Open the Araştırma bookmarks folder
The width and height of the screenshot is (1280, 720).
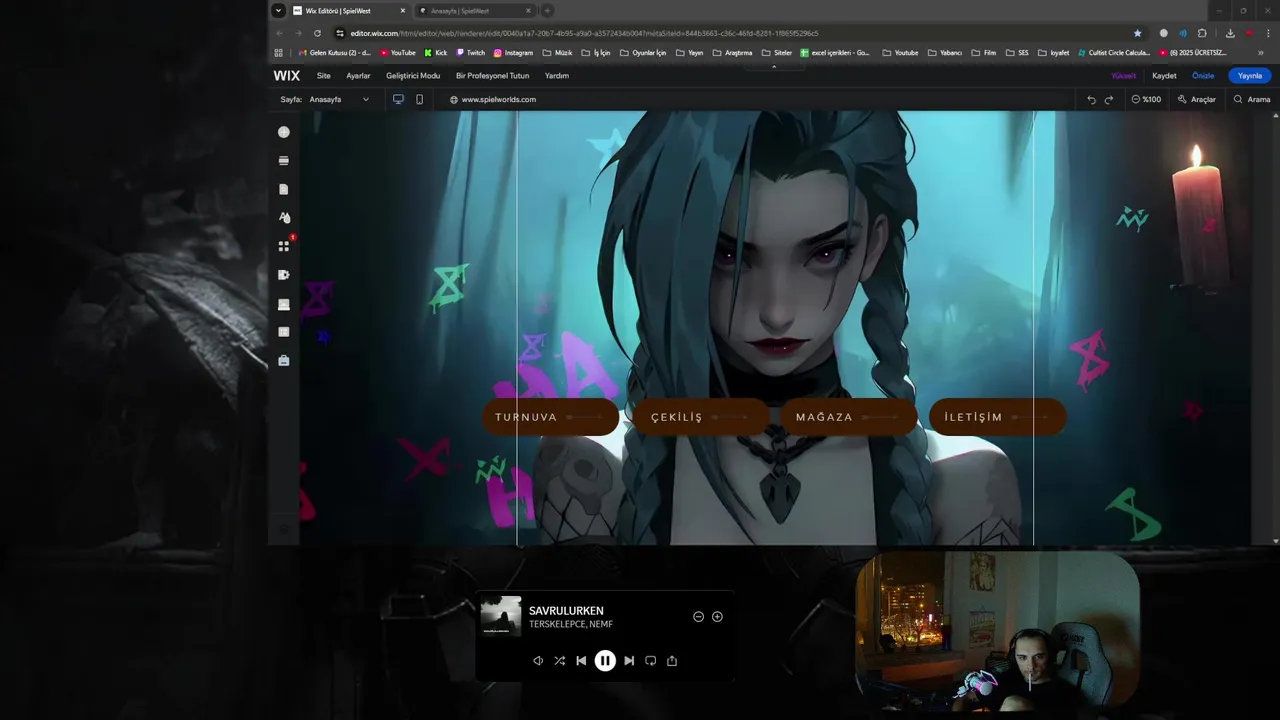732,53
